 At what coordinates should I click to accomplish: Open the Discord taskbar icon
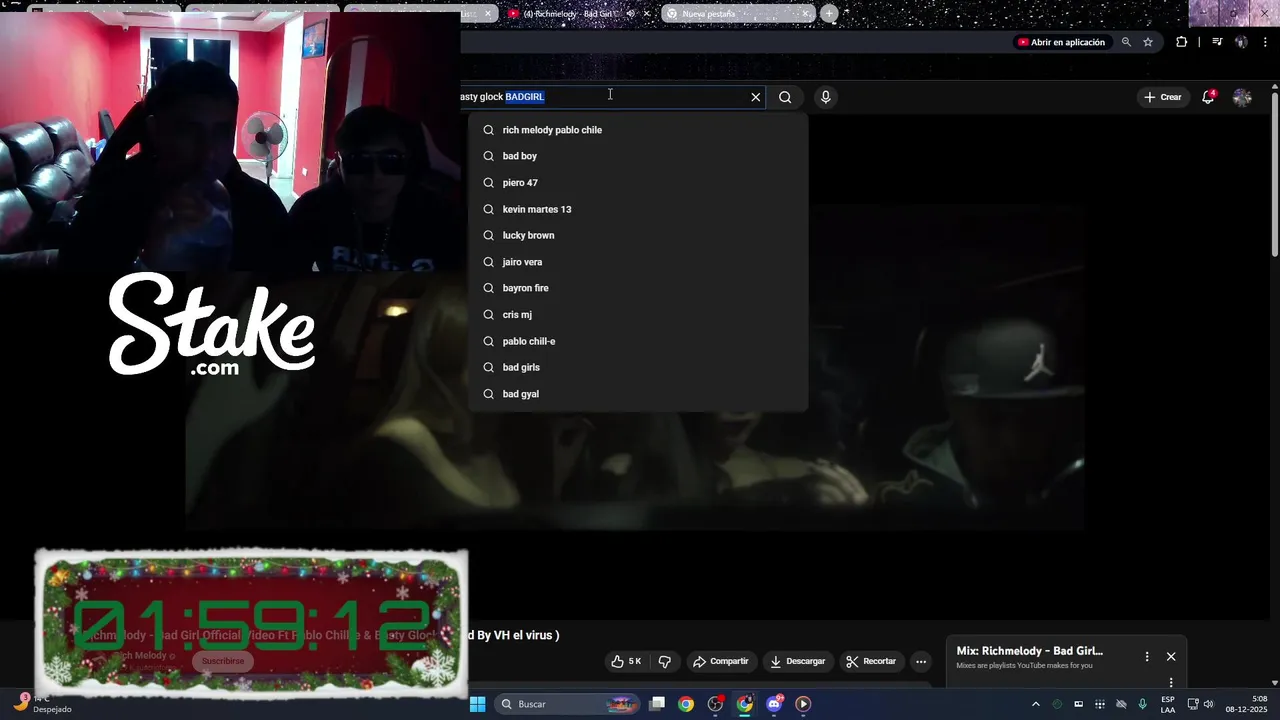click(x=774, y=704)
